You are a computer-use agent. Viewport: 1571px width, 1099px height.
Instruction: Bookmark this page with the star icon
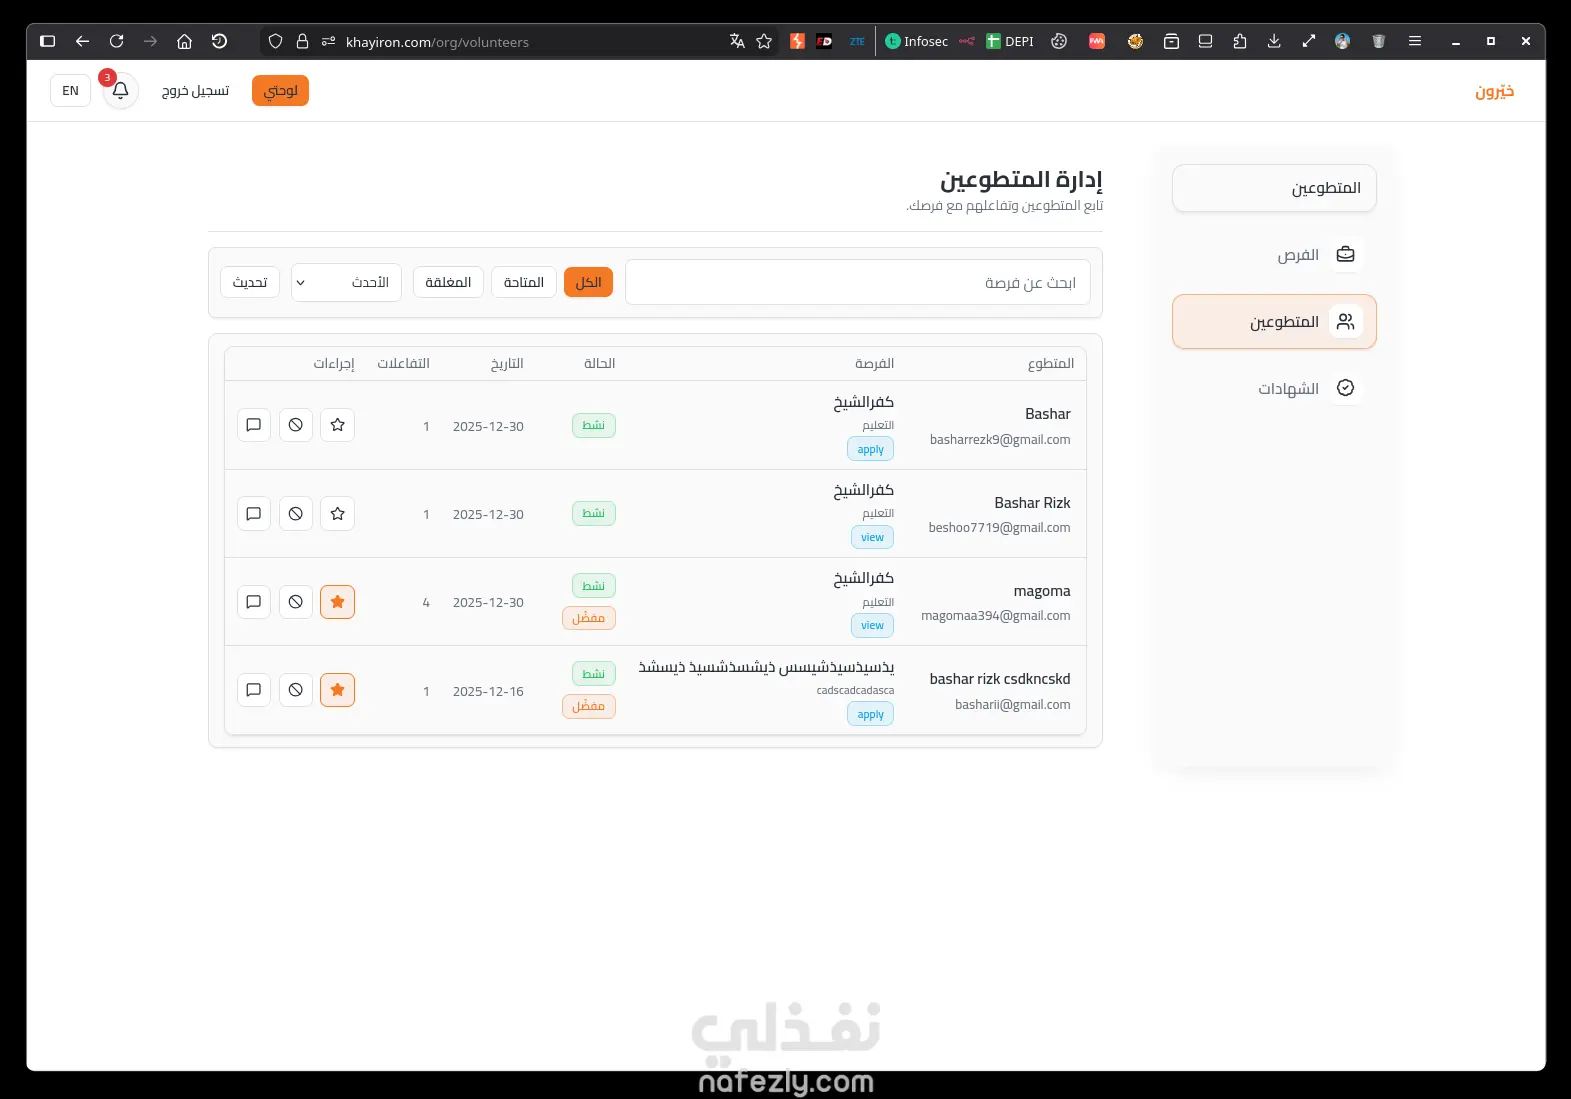point(764,41)
